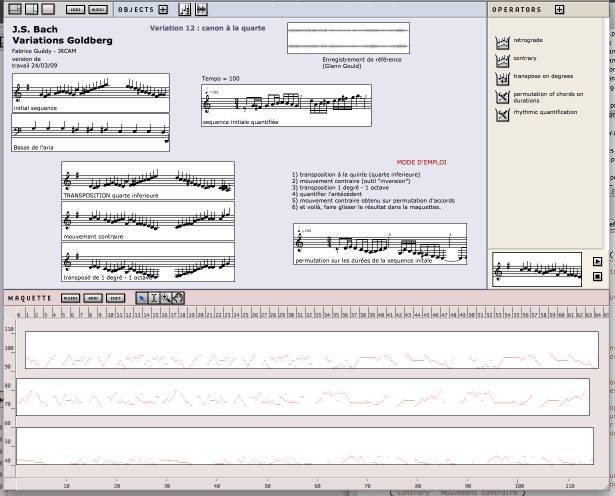615x496 pixels.
Task: Expand Operators with the plus button
Action: 558,9
